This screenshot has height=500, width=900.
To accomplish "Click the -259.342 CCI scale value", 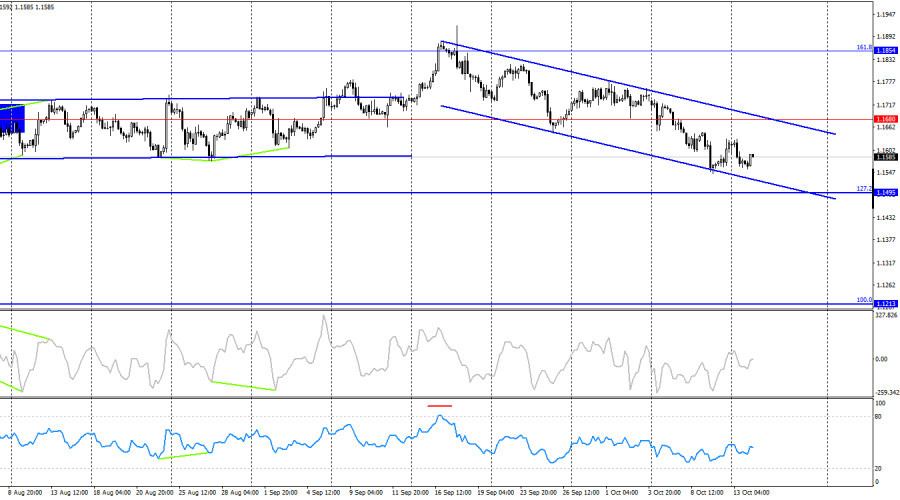I will point(886,392).
